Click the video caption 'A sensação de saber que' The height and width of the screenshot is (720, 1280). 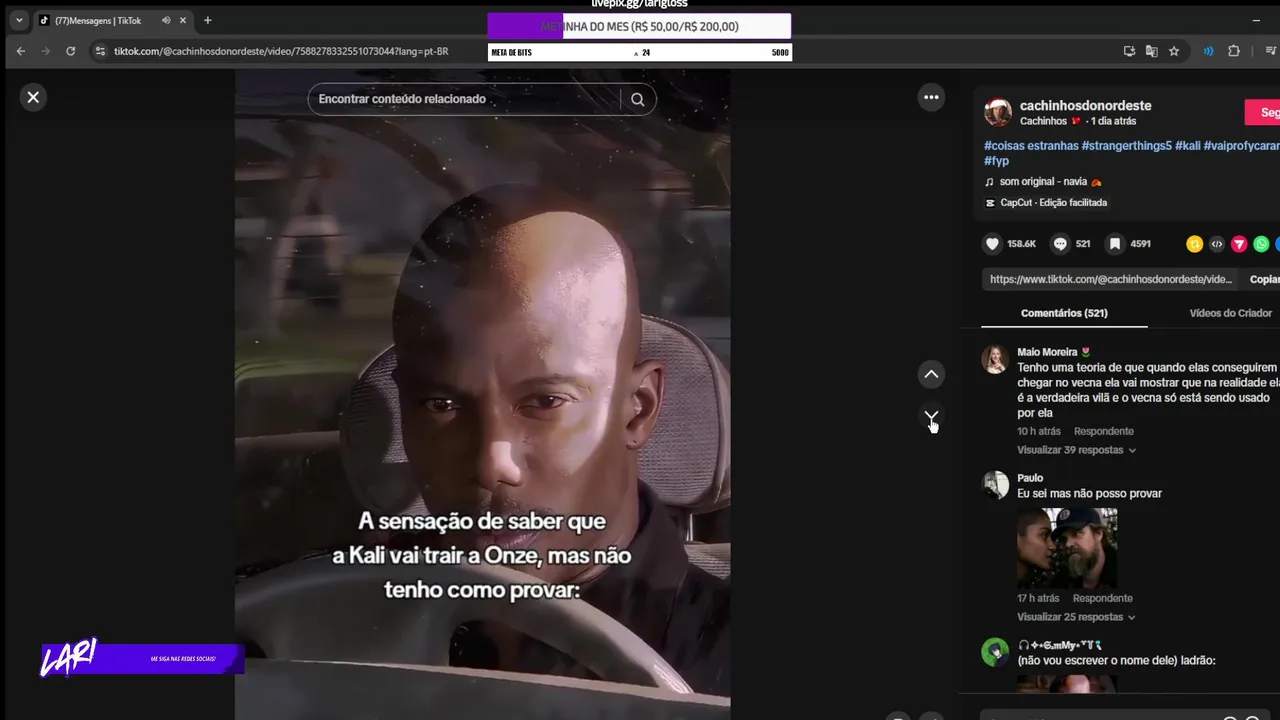[482, 522]
